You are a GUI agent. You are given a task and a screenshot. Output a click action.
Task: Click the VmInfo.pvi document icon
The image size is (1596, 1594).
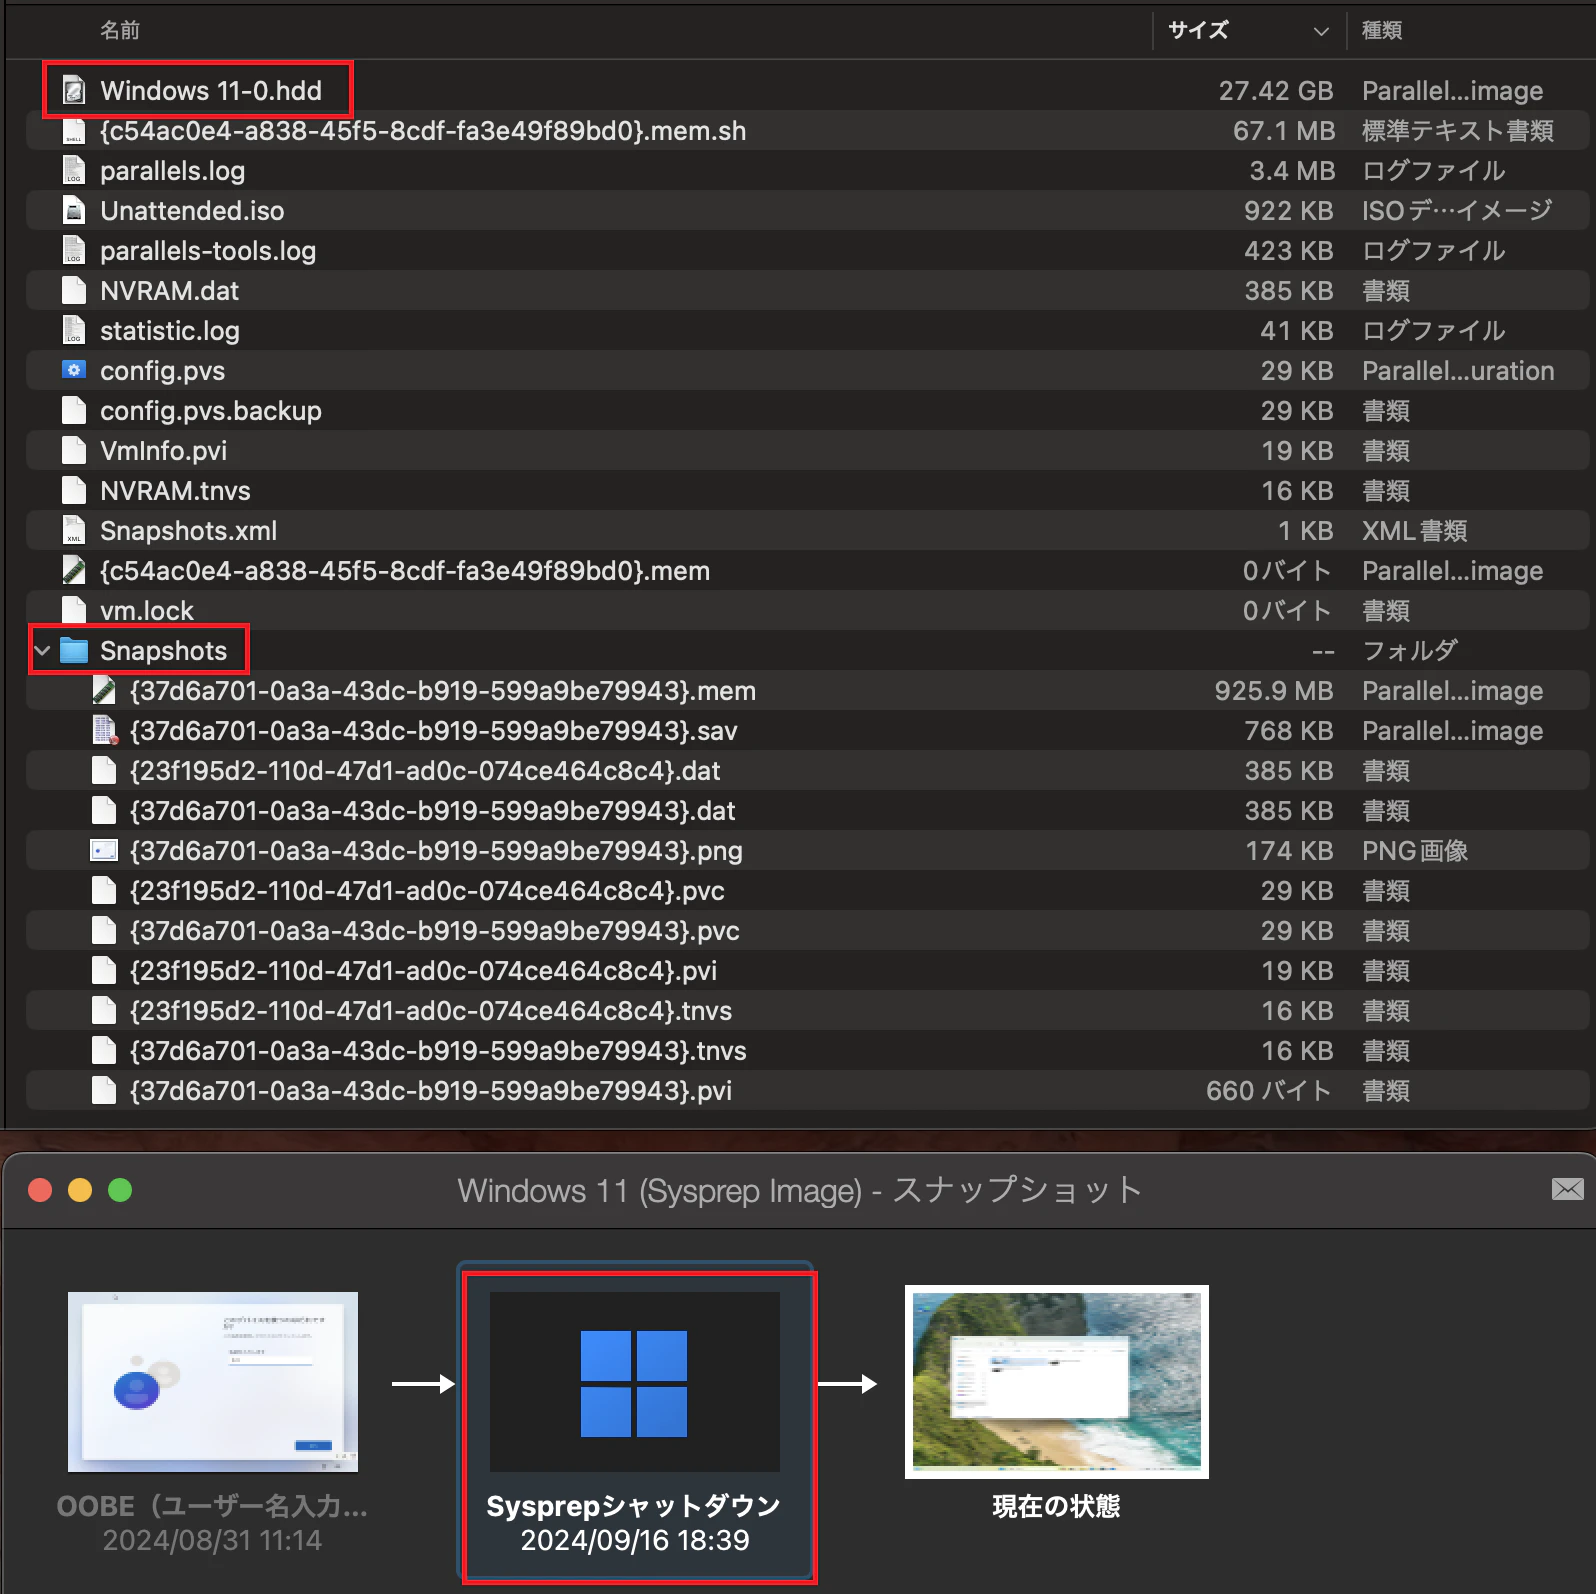pos(74,451)
